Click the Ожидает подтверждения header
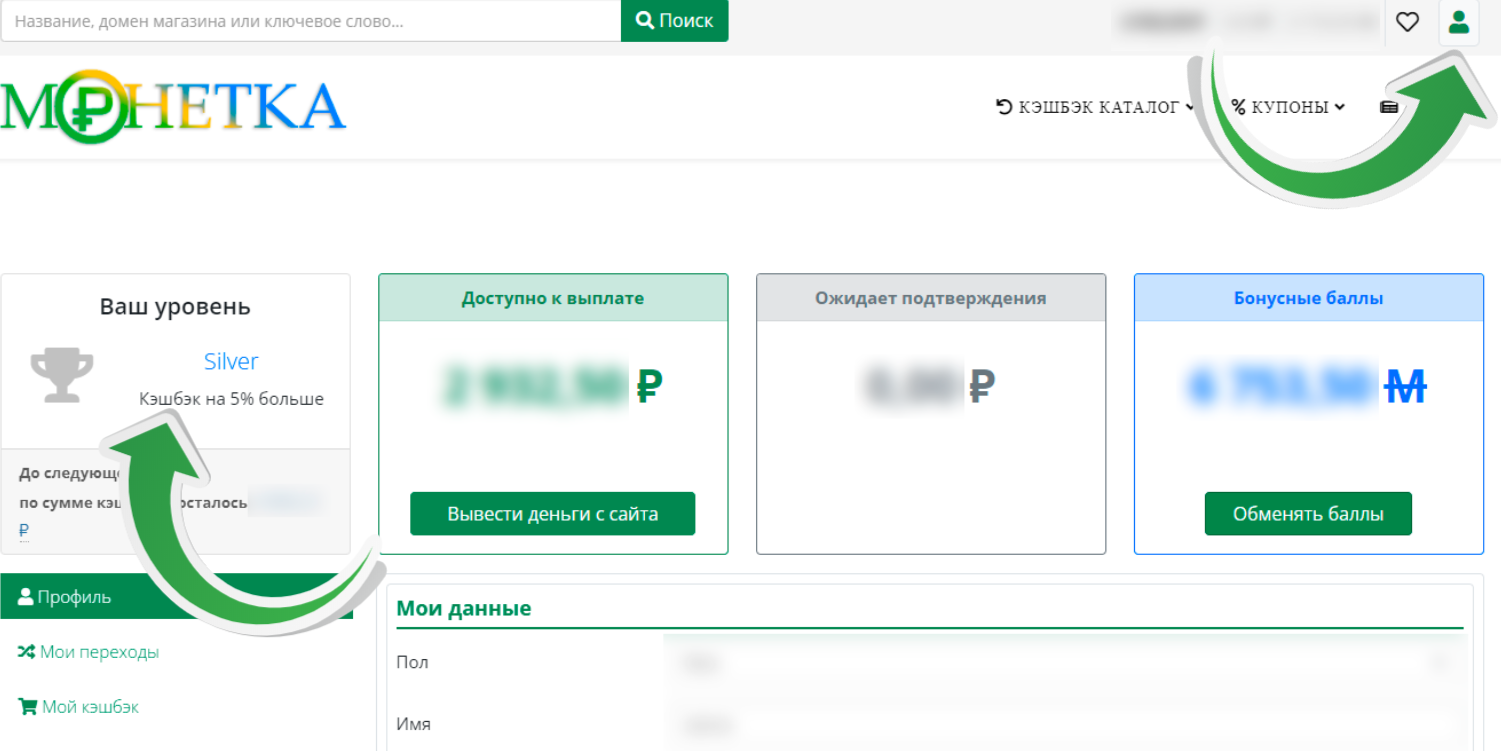The image size is (1501, 751). [931, 298]
